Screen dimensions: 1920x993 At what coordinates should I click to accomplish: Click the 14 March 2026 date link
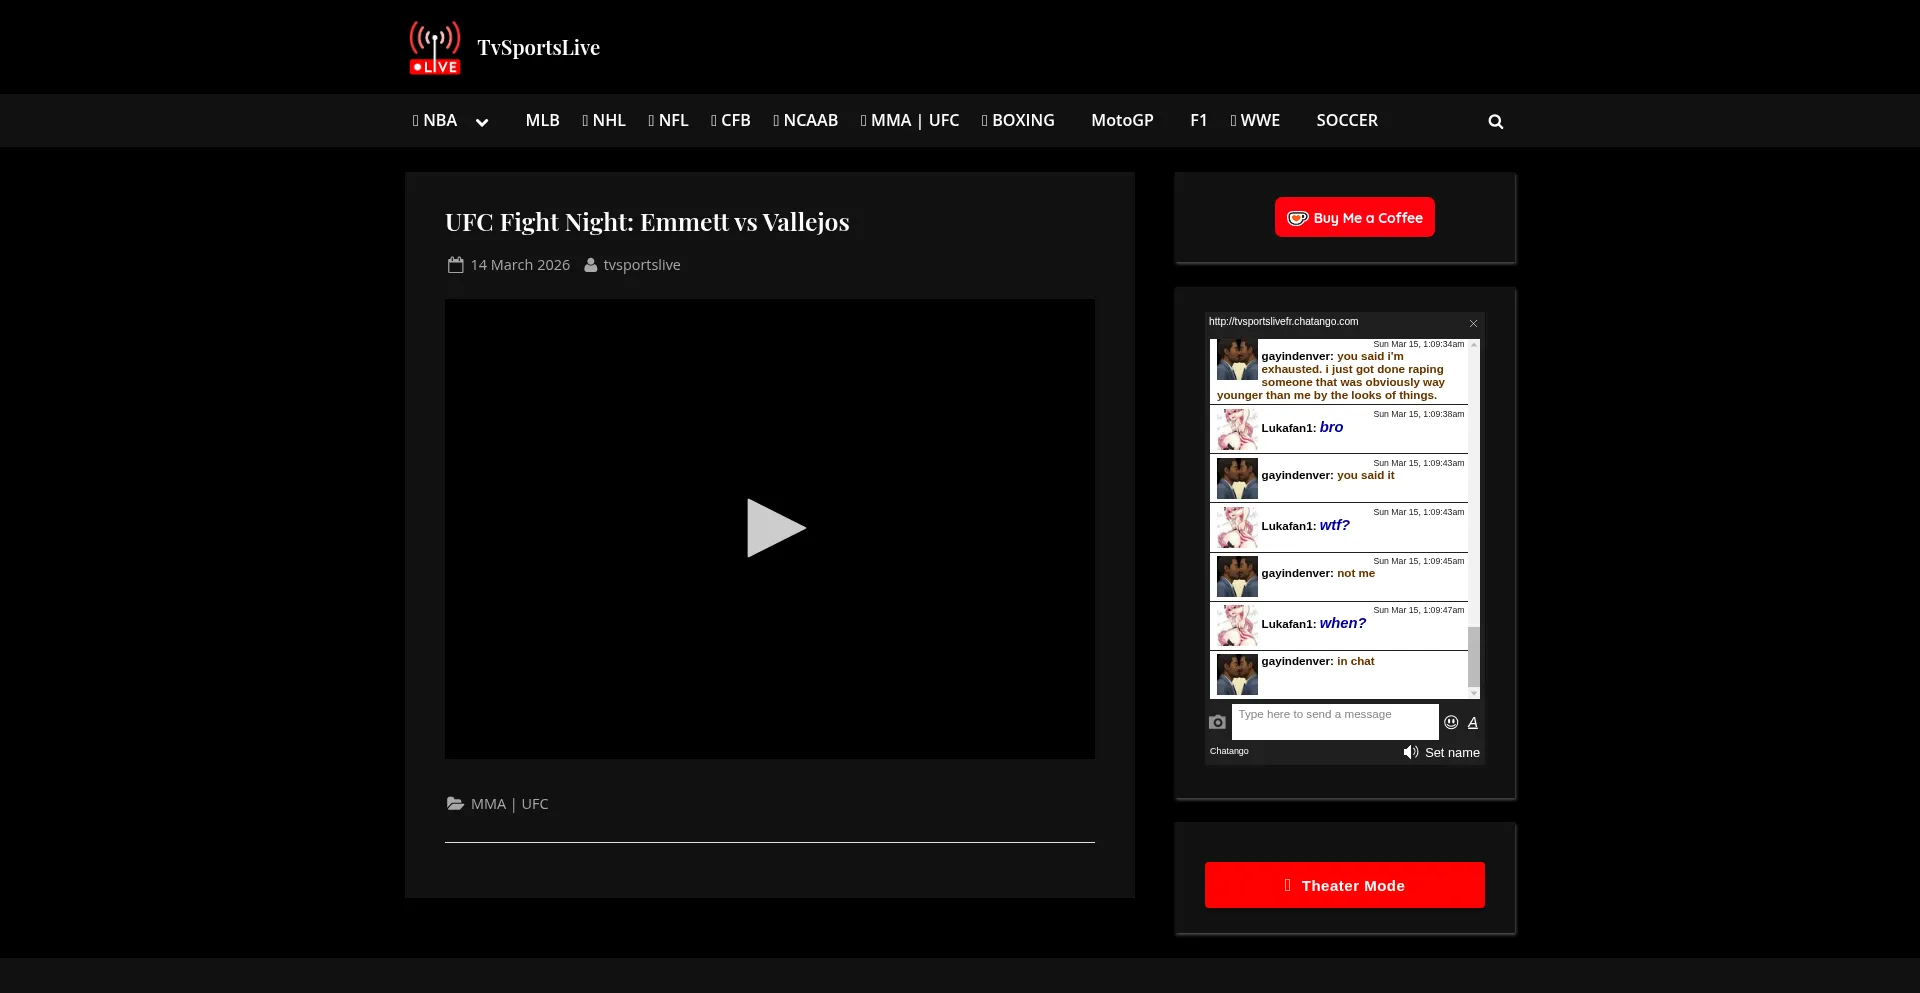pyautogui.click(x=520, y=265)
